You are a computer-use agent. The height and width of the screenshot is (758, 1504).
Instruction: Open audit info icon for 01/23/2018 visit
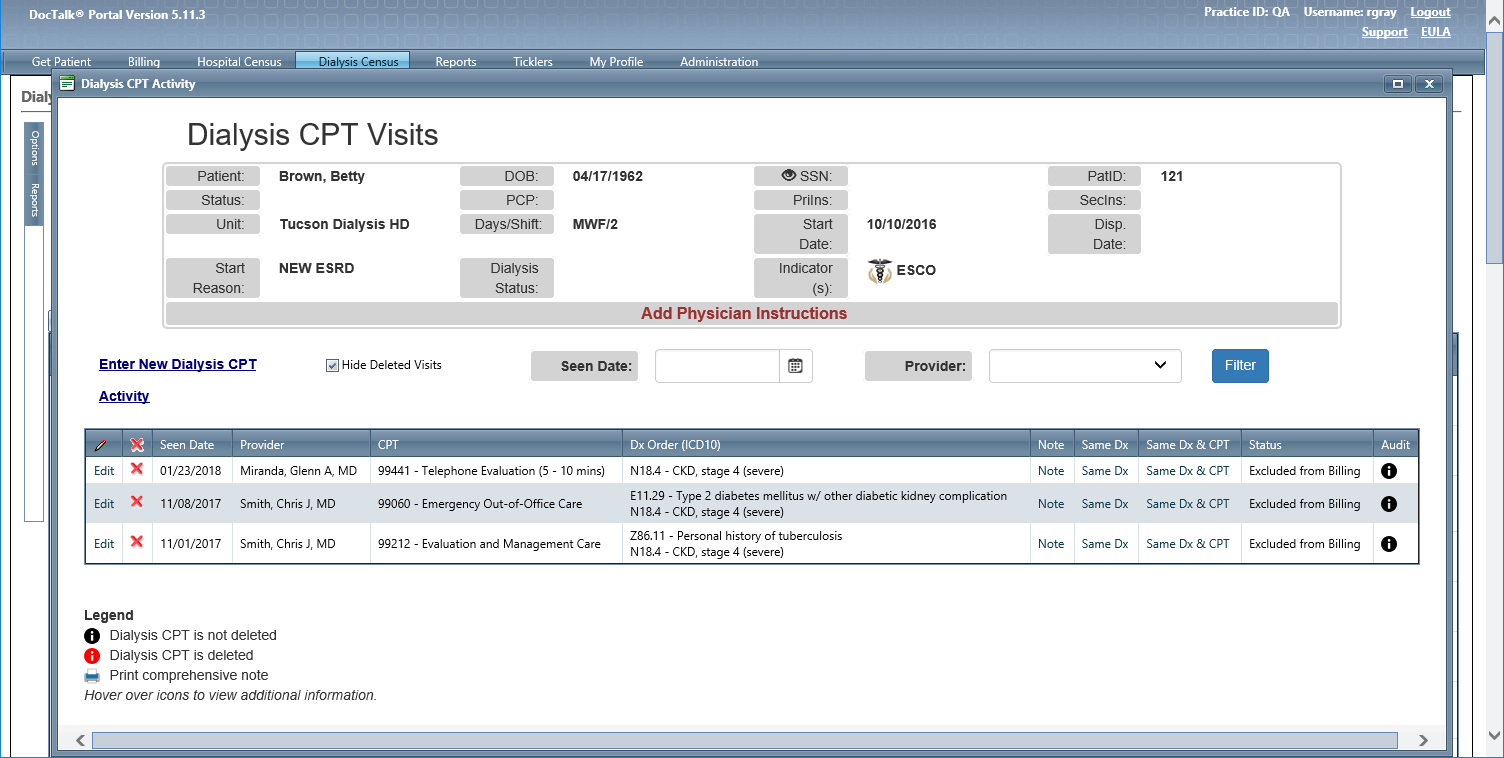click(x=1388, y=471)
